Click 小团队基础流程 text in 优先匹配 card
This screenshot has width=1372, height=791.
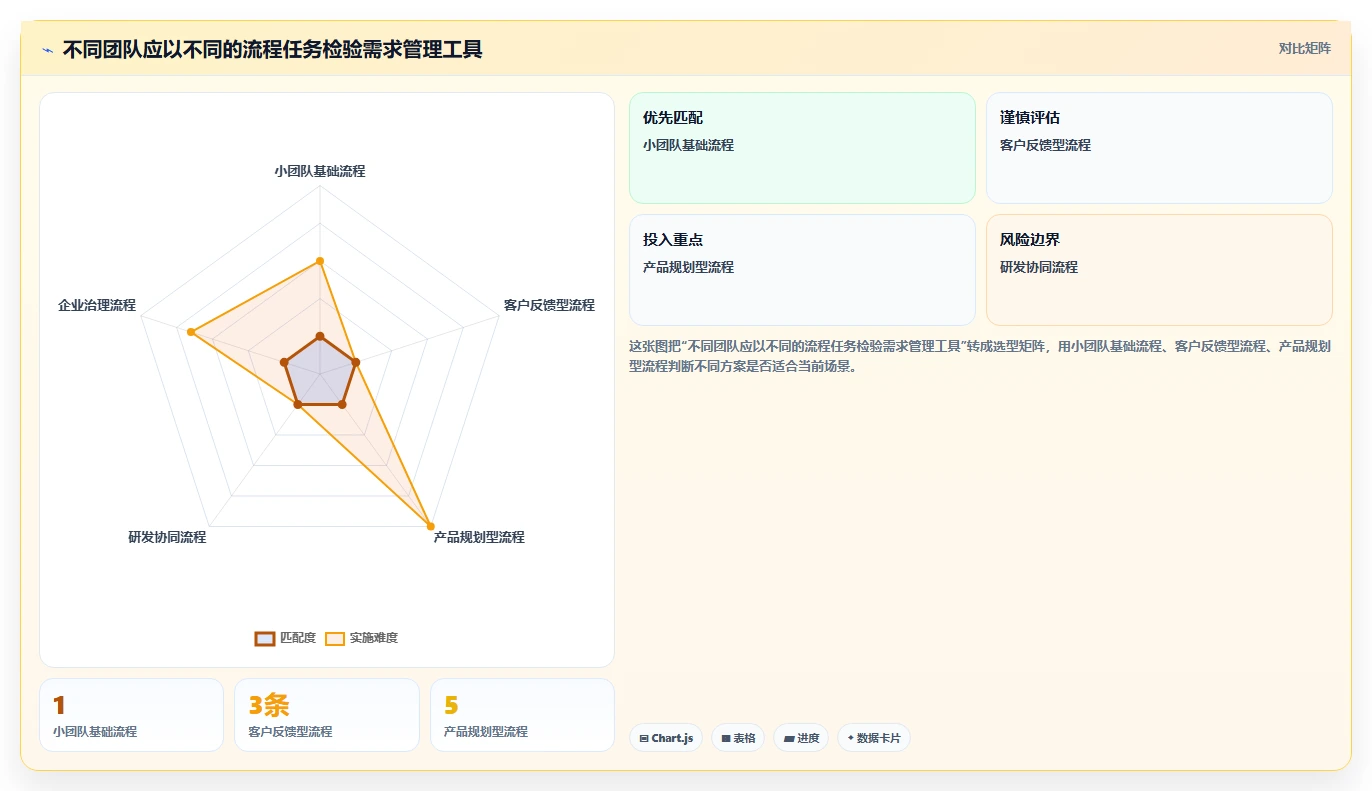point(689,145)
